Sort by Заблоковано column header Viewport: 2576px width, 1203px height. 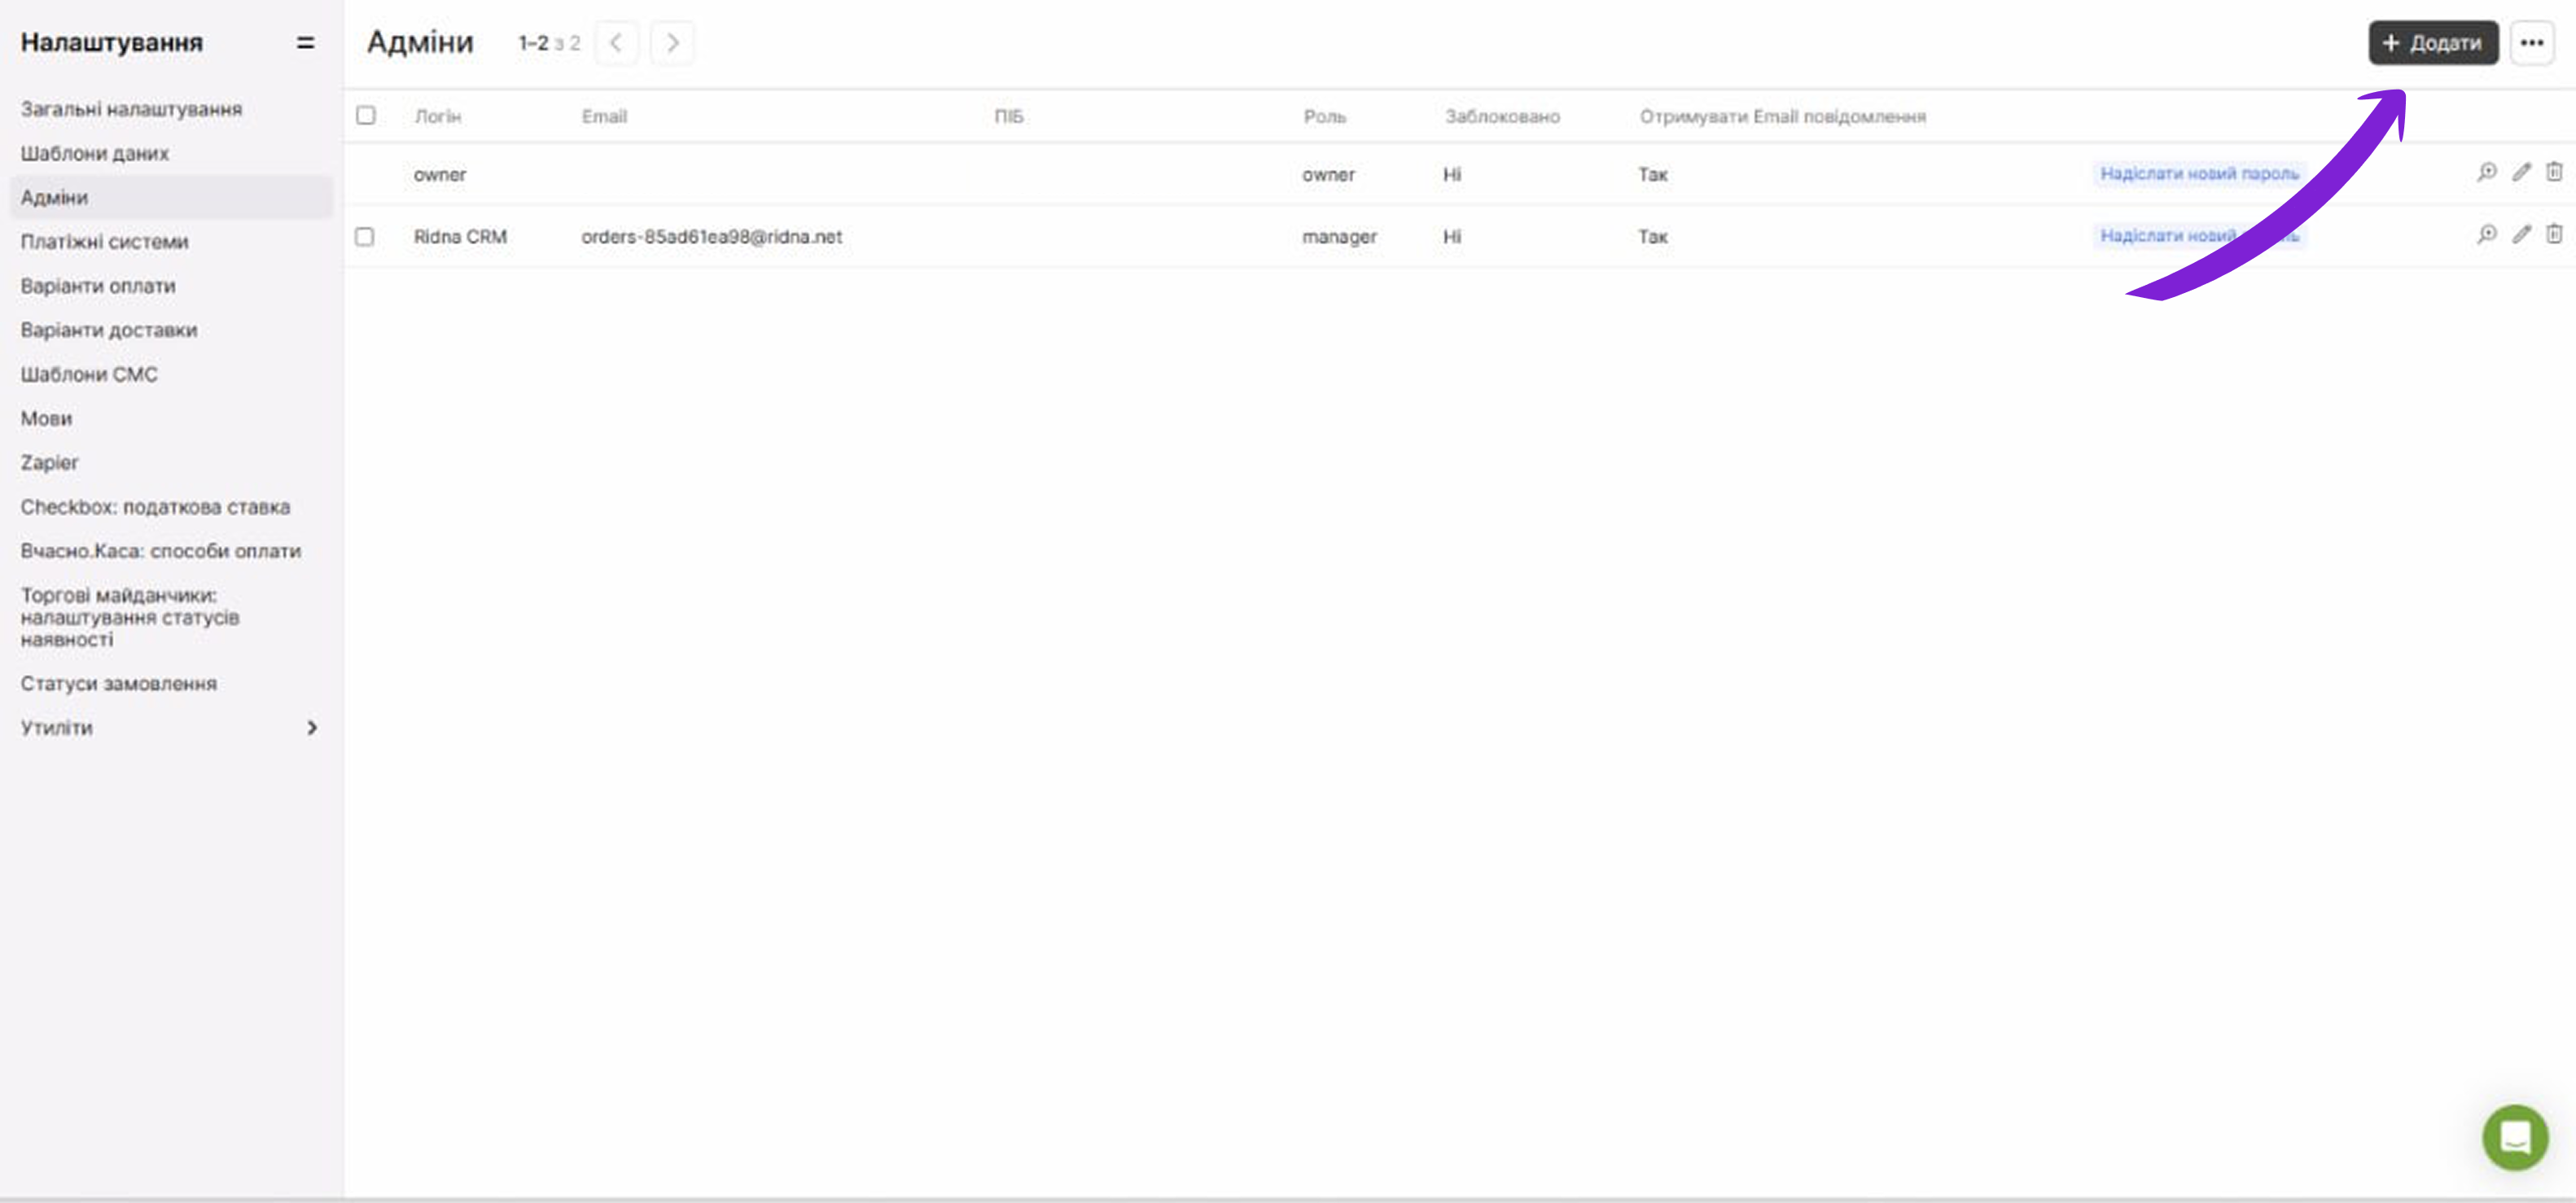point(1501,116)
